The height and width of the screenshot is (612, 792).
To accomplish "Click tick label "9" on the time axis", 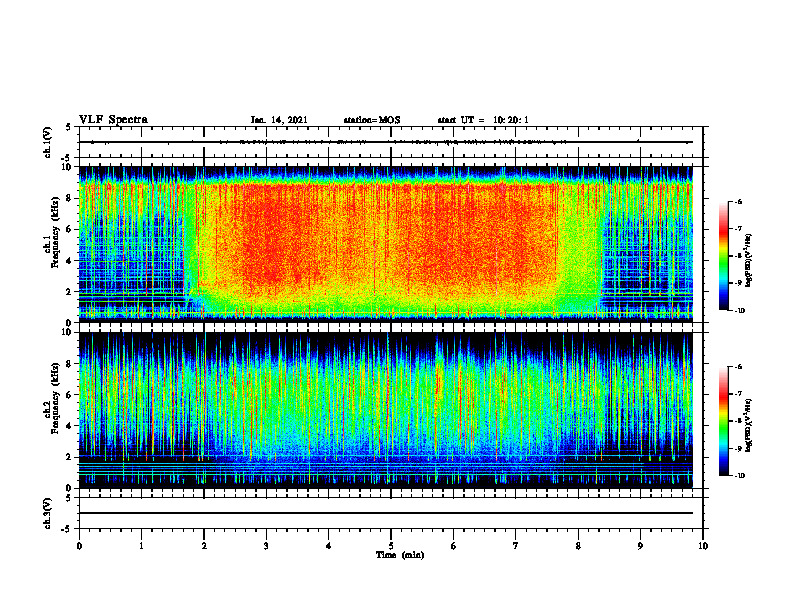I will (x=640, y=546).
